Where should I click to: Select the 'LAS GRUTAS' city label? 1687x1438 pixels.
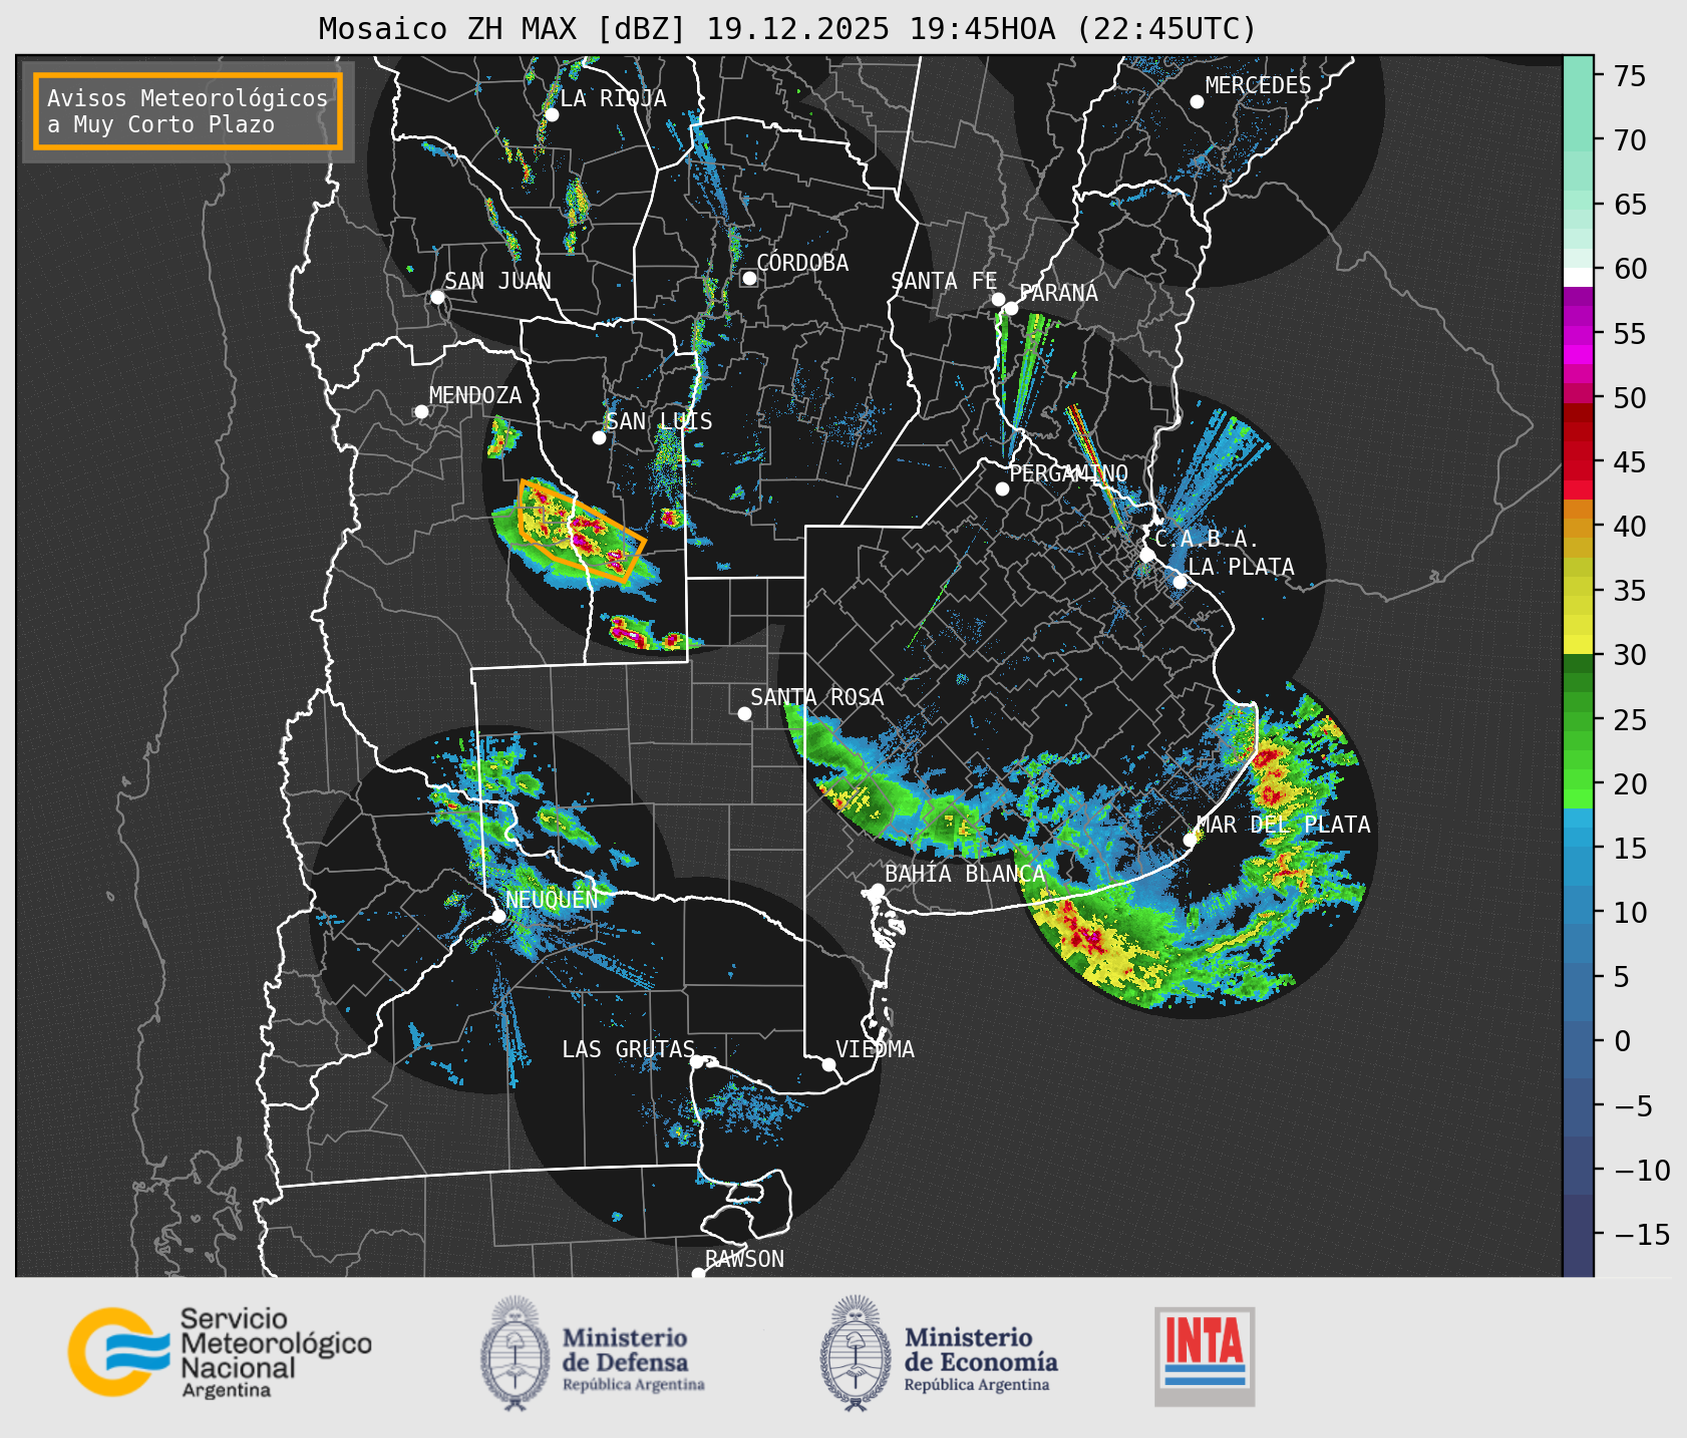point(628,1049)
